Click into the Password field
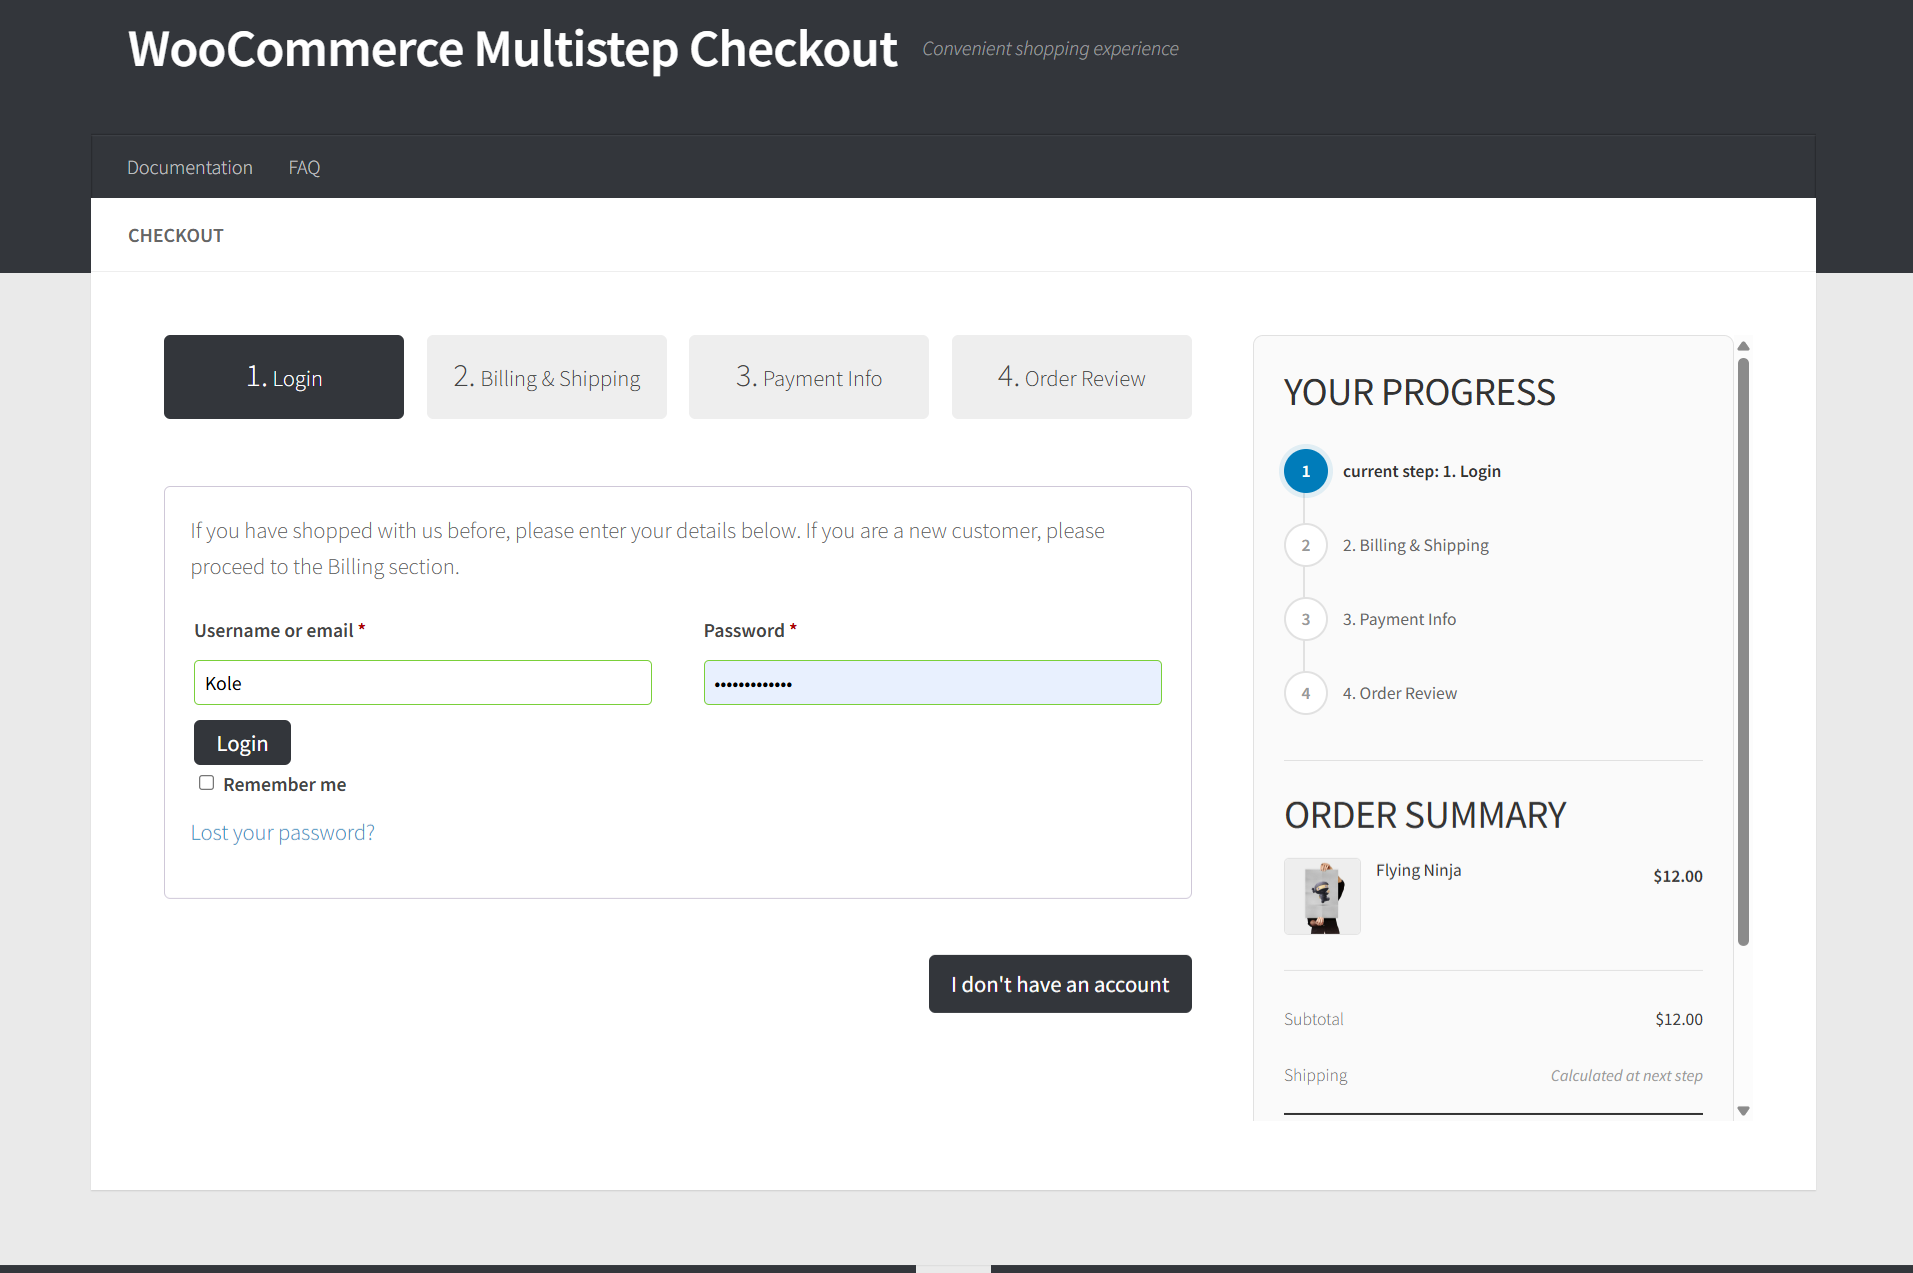Viewport: 1913px width, 1273px height. click(932, 683)
